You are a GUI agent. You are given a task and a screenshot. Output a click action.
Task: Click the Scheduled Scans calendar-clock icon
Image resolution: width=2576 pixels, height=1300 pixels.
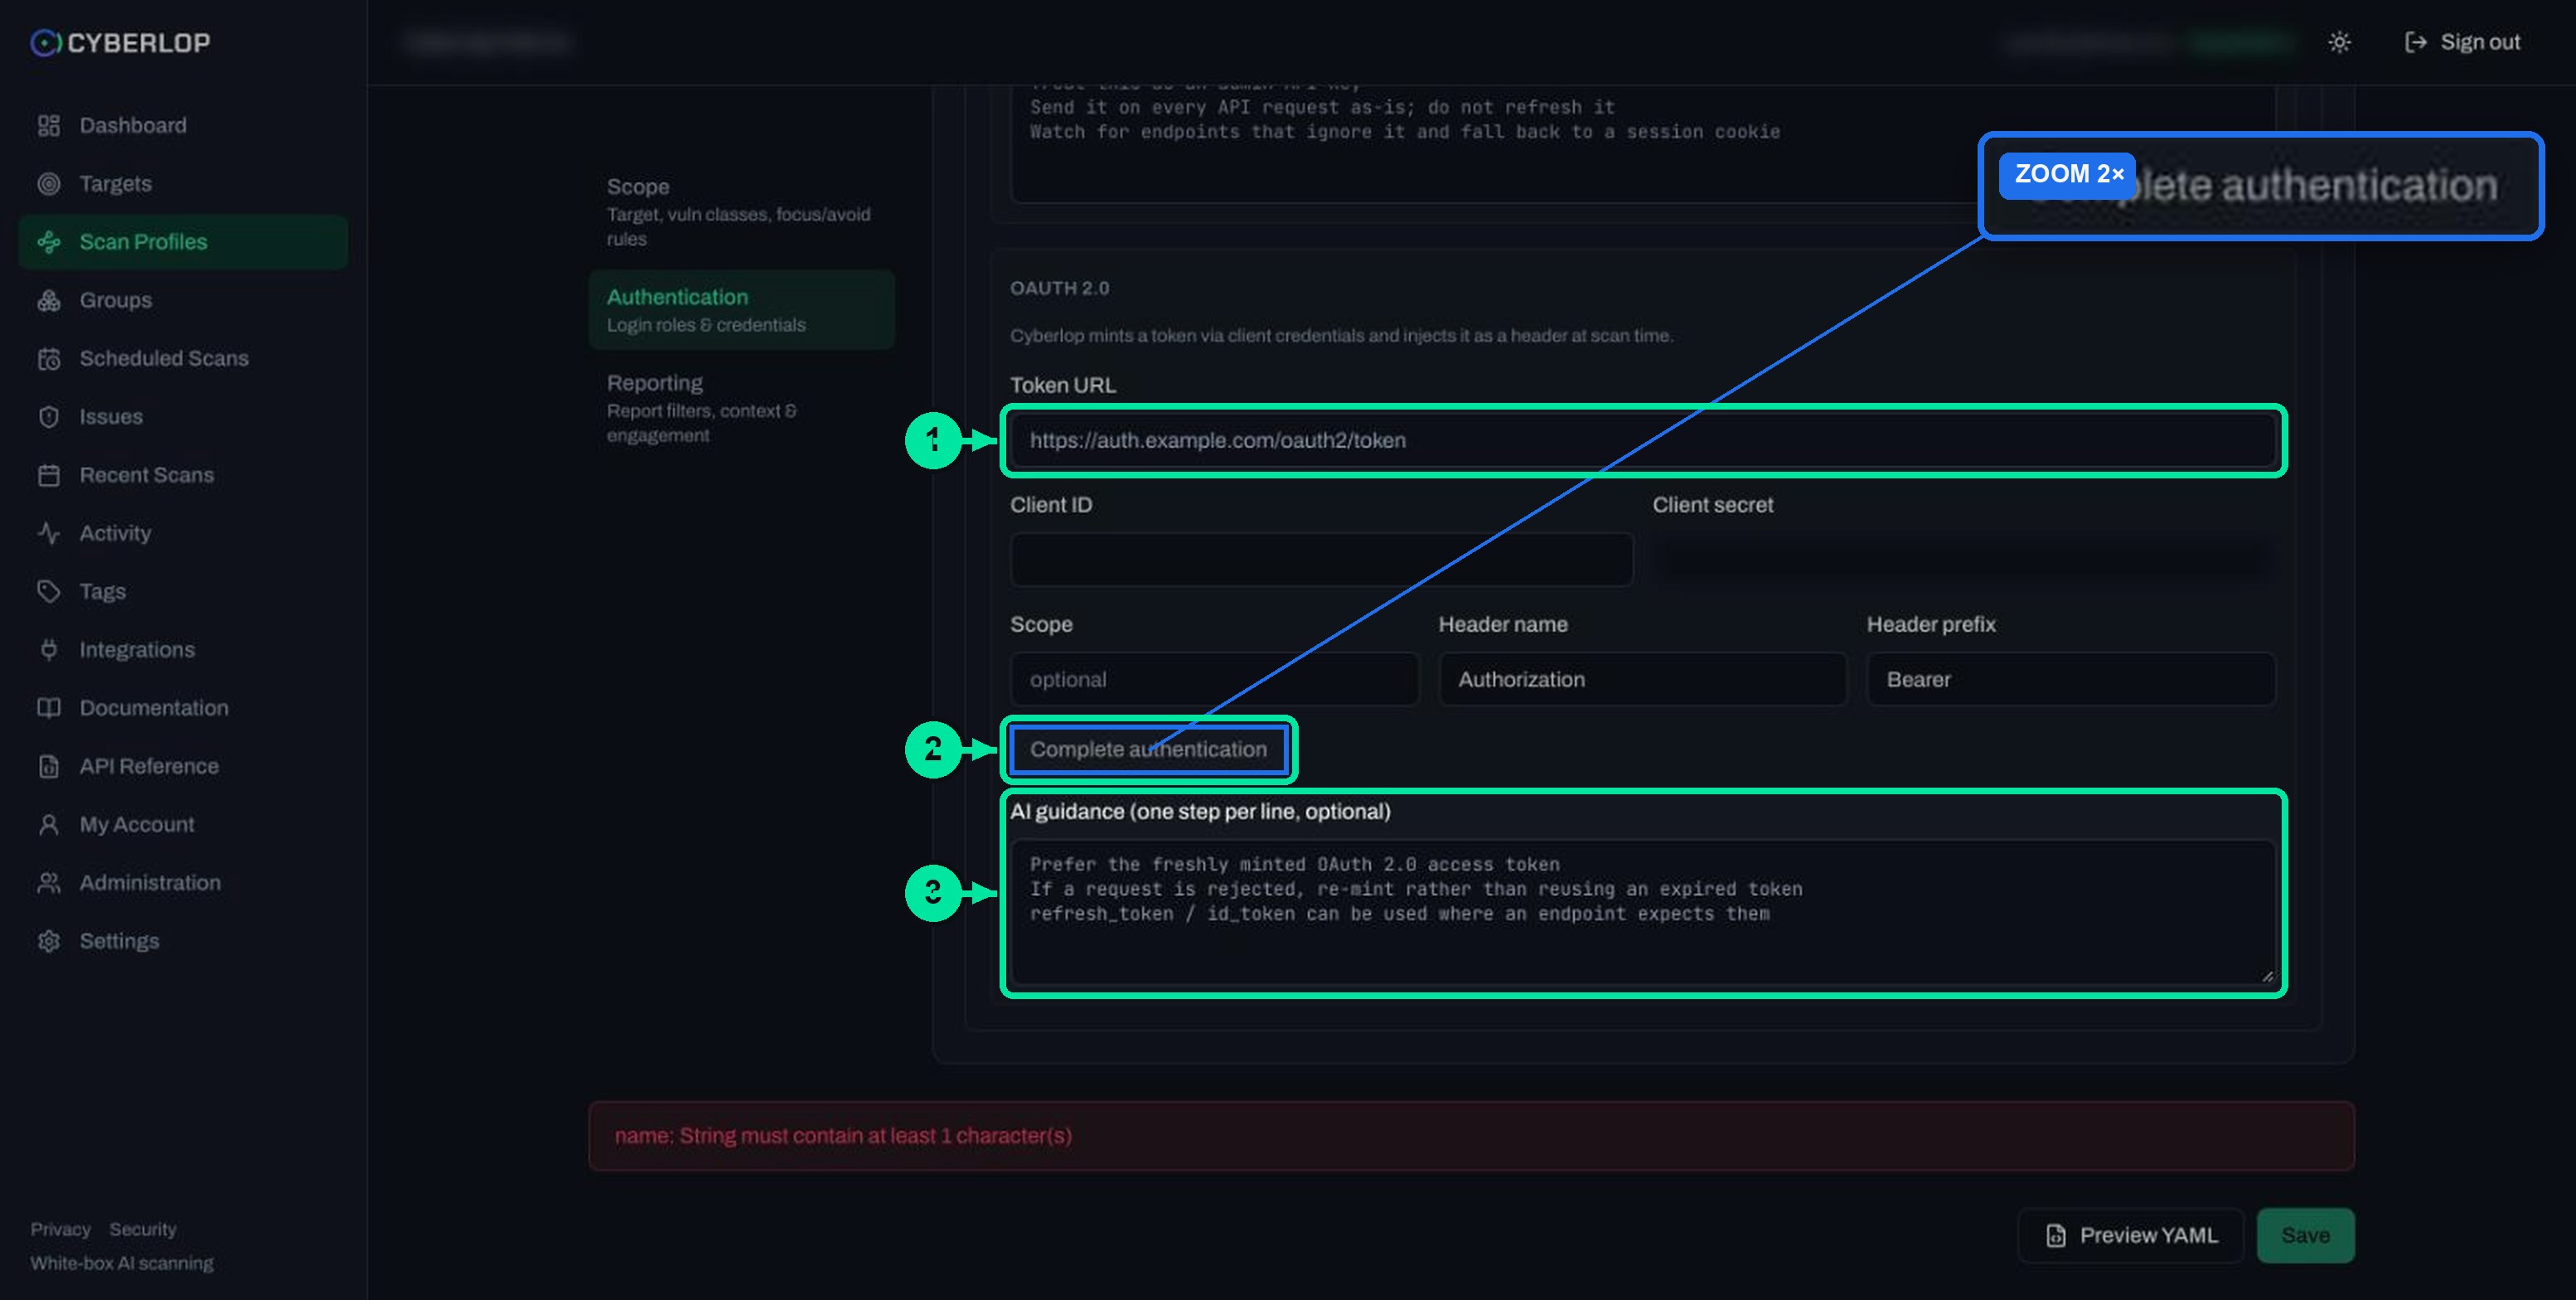pos(48,359)
